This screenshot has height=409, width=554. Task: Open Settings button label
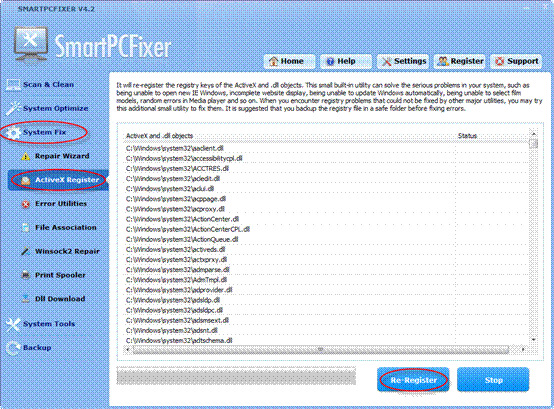[x=410, y=61]
